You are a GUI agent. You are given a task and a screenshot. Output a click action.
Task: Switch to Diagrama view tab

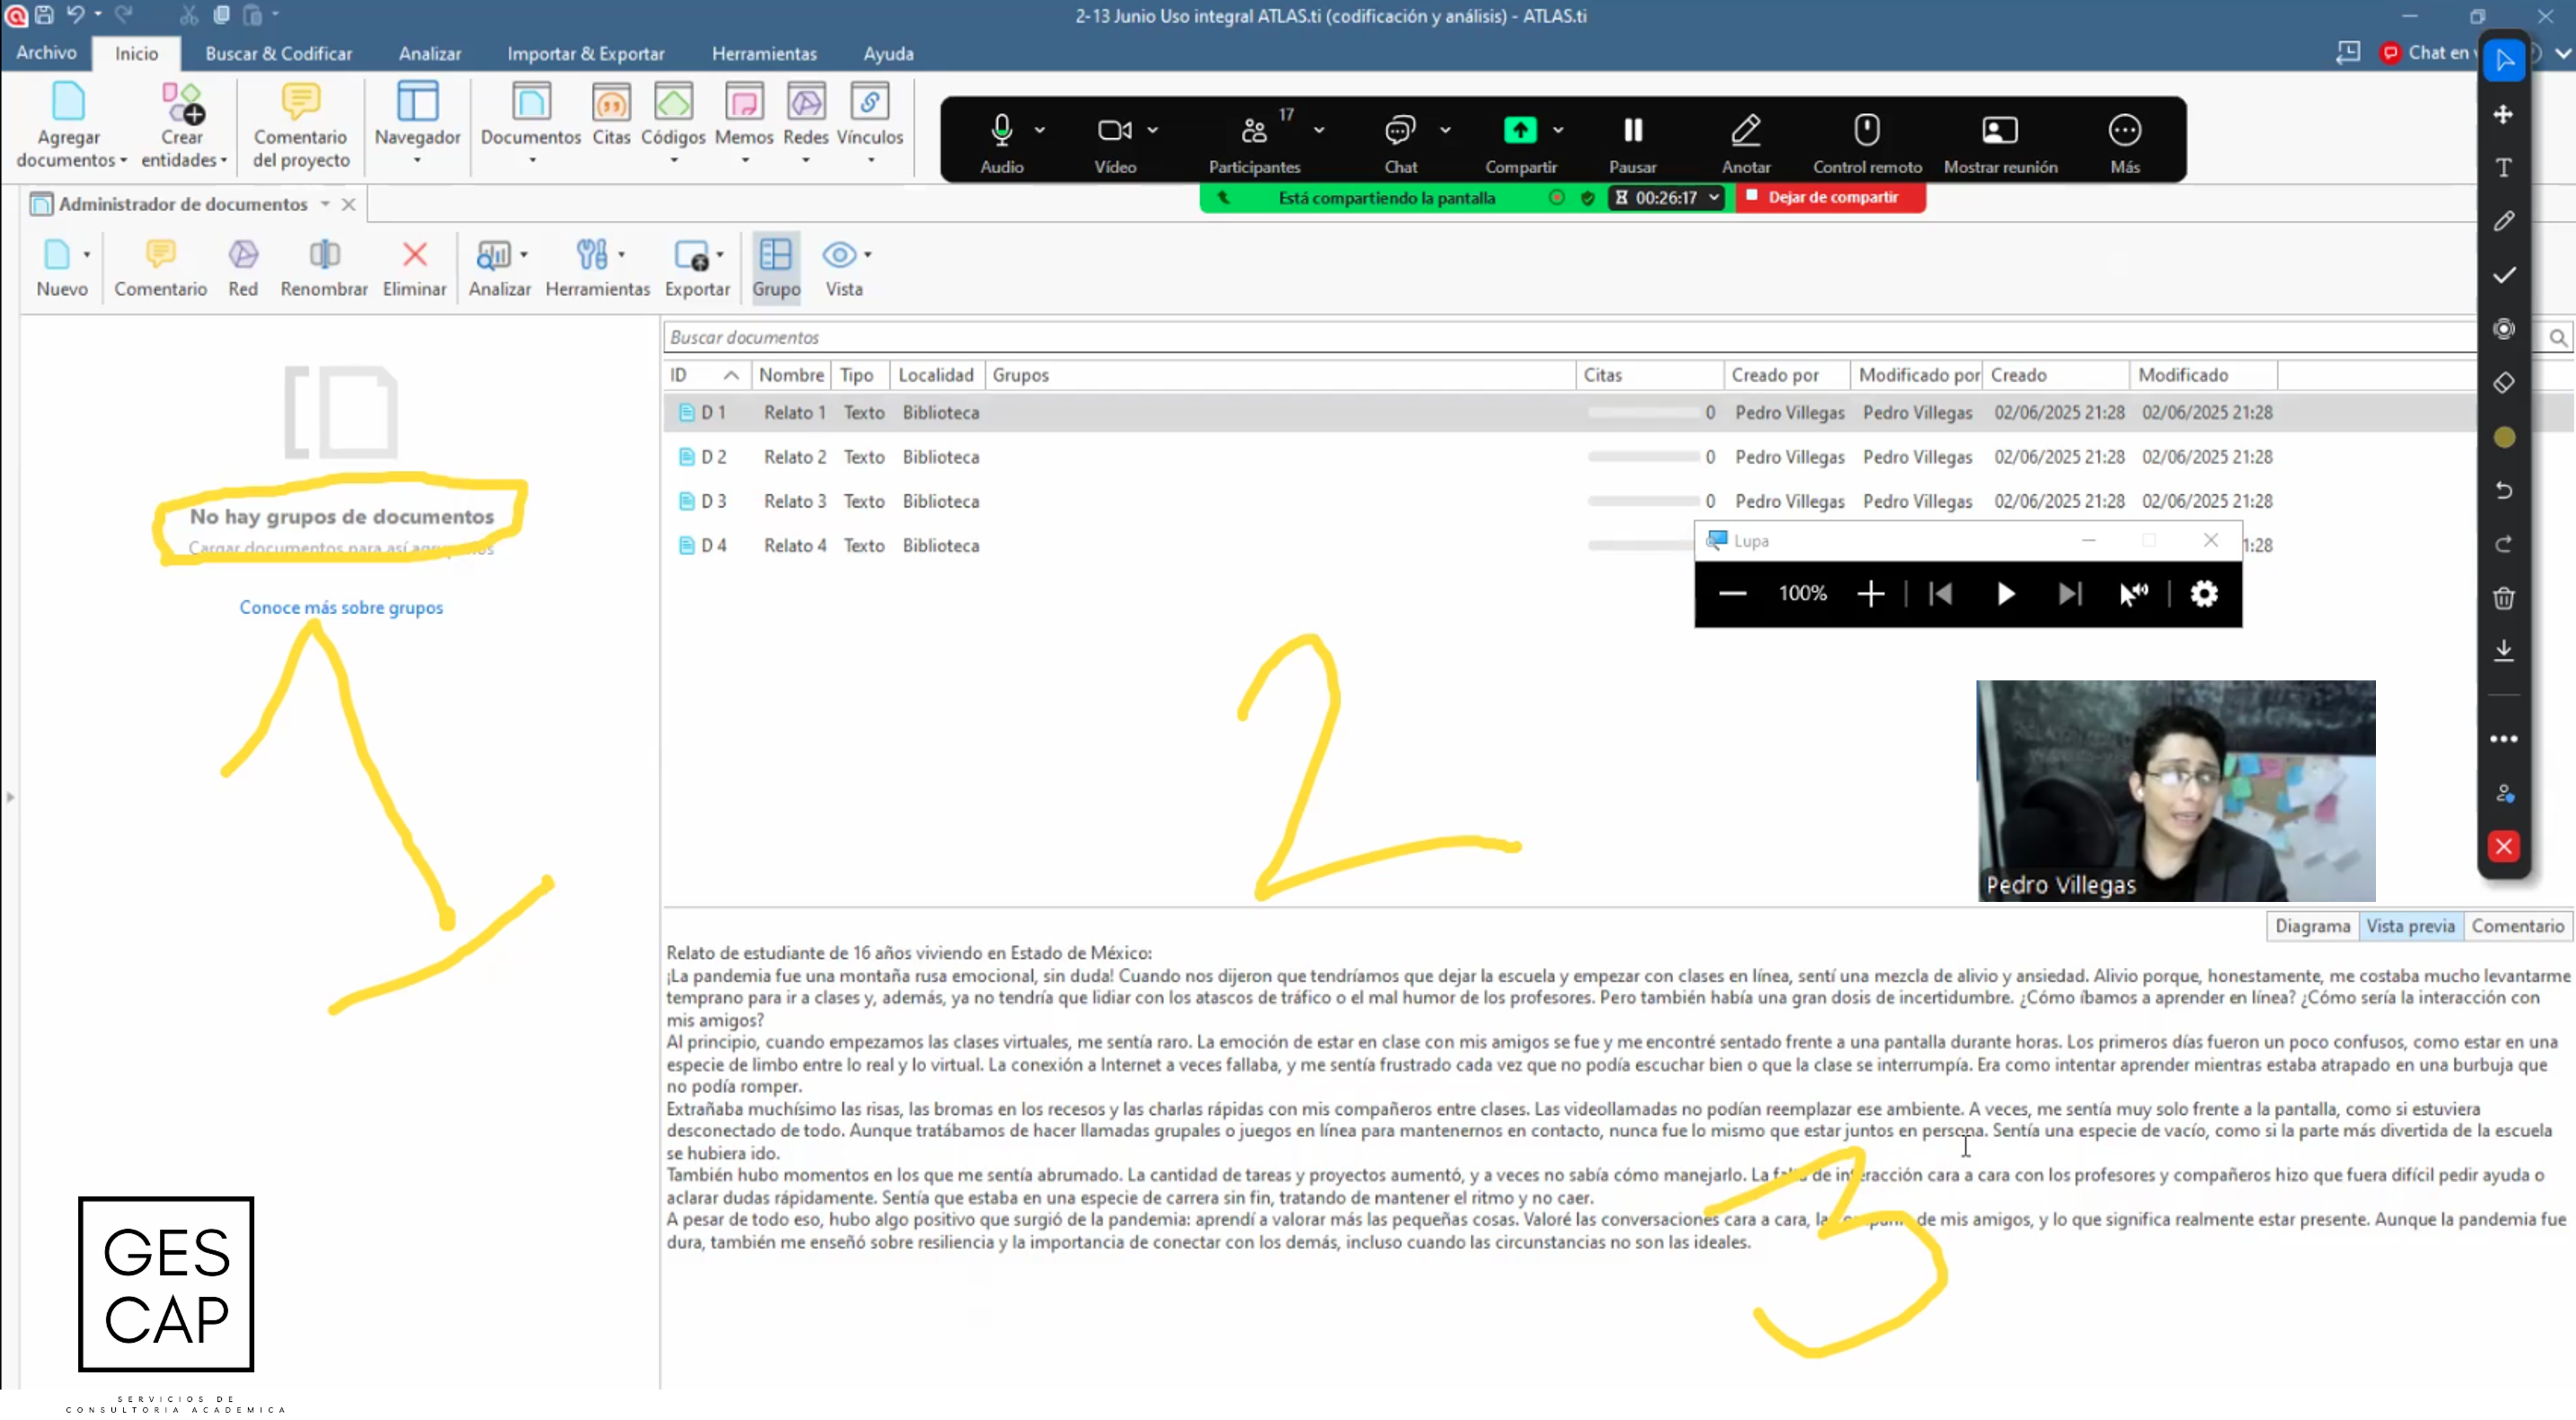point(2312,926)
